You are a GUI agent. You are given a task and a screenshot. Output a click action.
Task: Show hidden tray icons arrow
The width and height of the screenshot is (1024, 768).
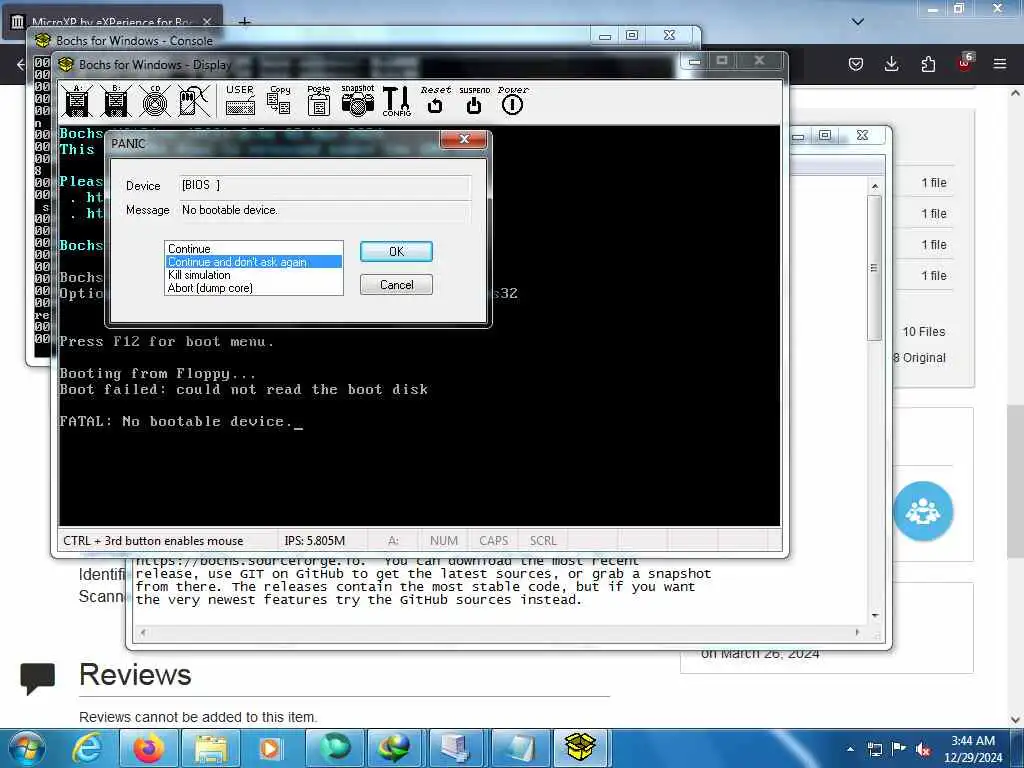[850, 750]
